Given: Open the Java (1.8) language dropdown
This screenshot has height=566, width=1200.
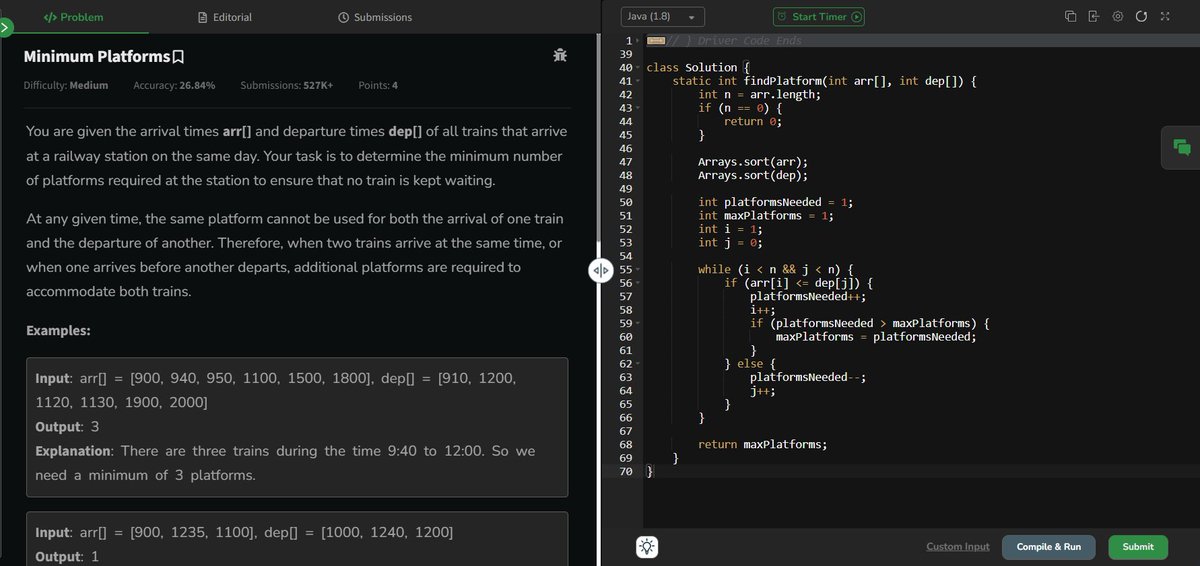Looking at the screenshot, I should [x=663, y=17].
